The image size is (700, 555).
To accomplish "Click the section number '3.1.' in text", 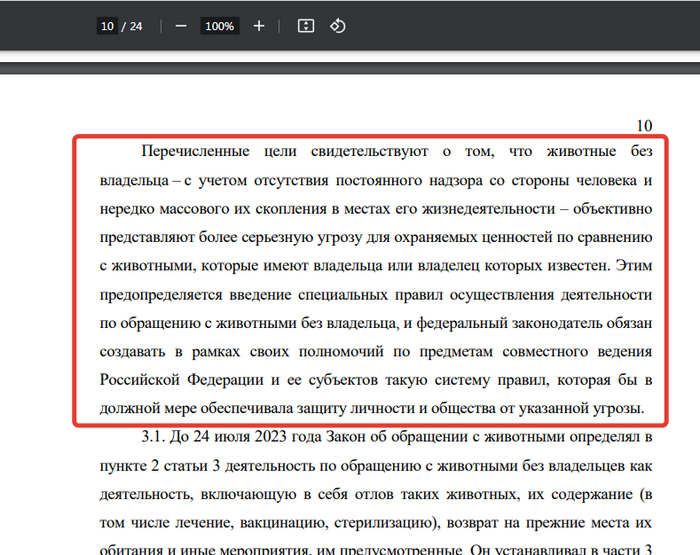I will tap(157, 437).
